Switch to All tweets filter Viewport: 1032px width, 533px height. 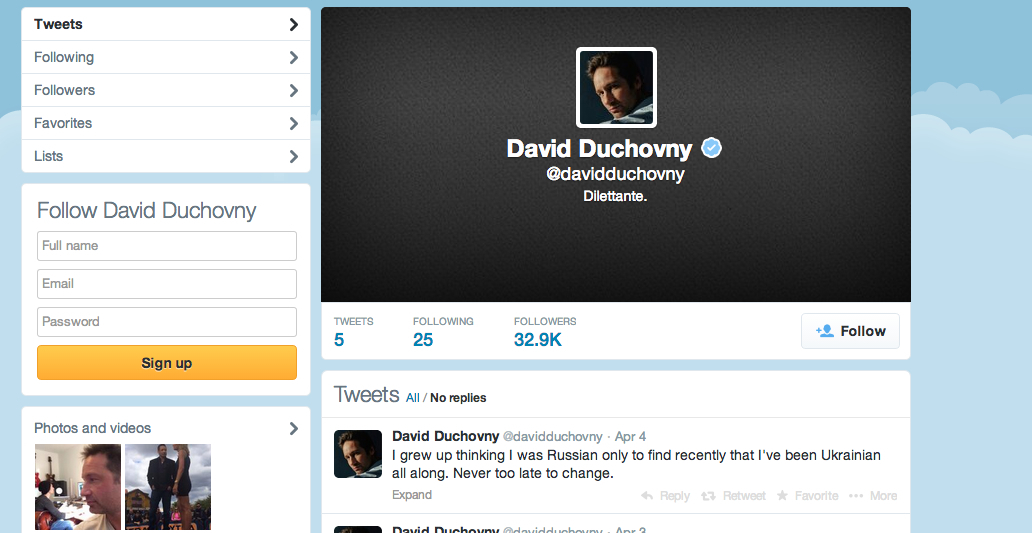pyautogui.click(x=413, y=397)
